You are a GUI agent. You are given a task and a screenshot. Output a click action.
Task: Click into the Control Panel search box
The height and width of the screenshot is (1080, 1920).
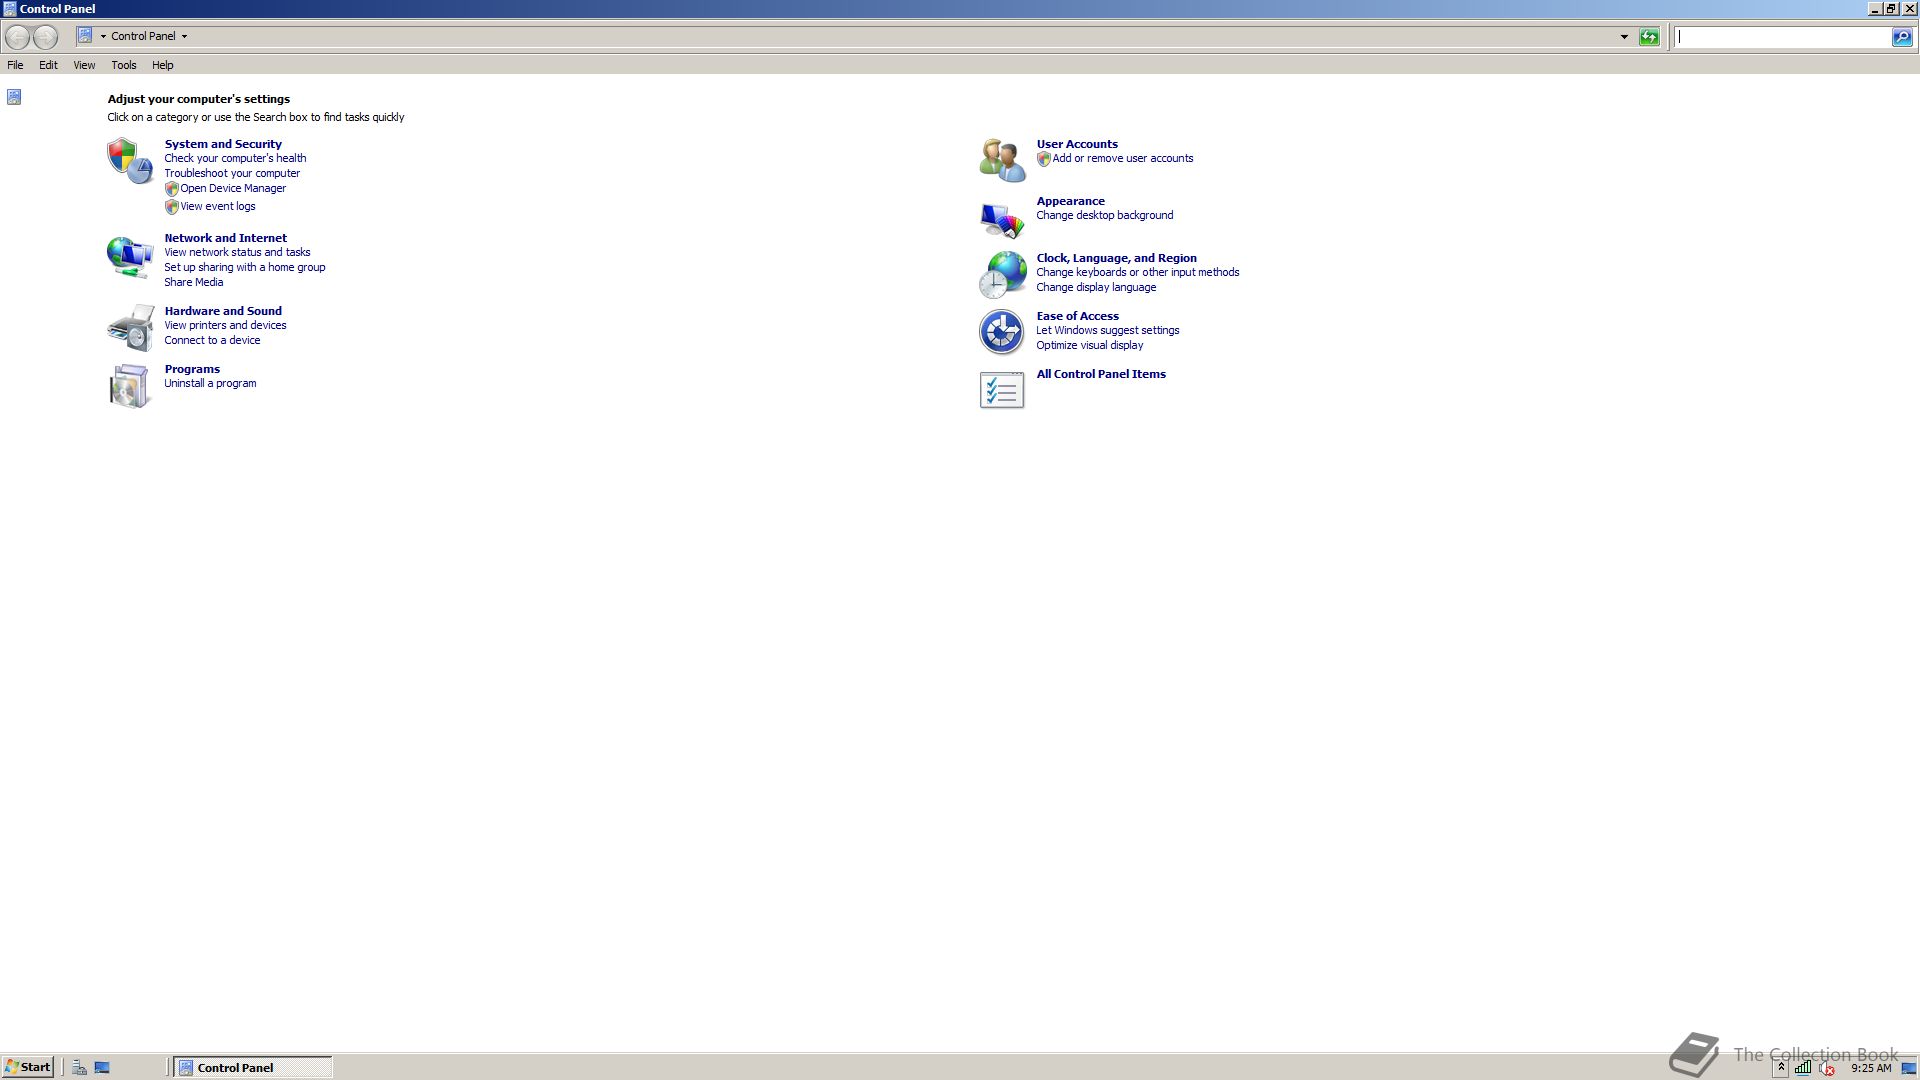click(1782, 37)
